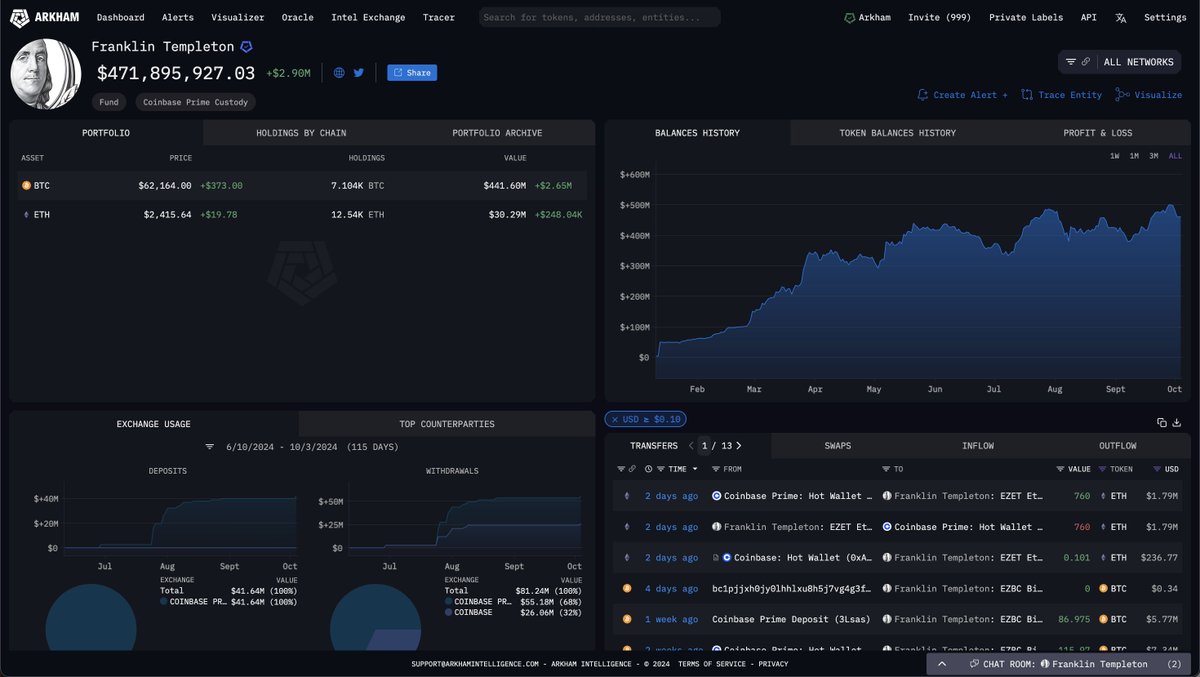Open Private Labels link
The width and height of the screenshot is (1200, 677).
click(x=1026, y=17)
